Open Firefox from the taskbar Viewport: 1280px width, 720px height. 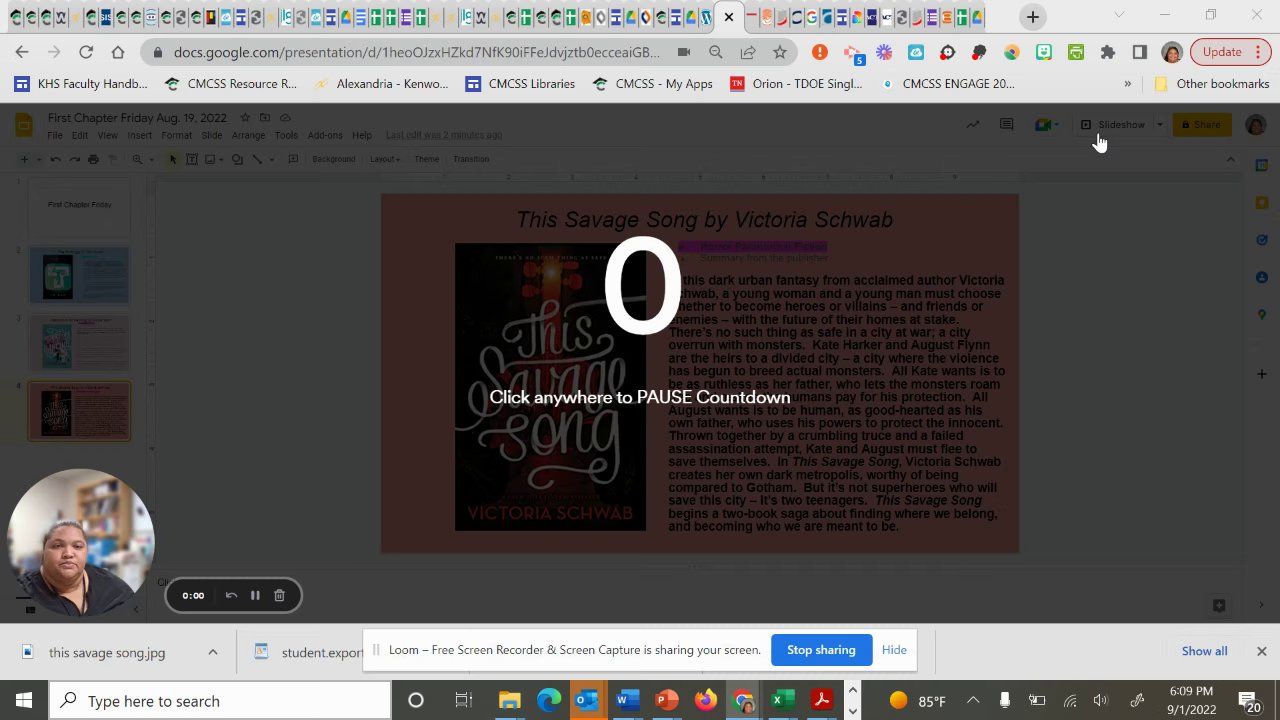pos(705,701)
